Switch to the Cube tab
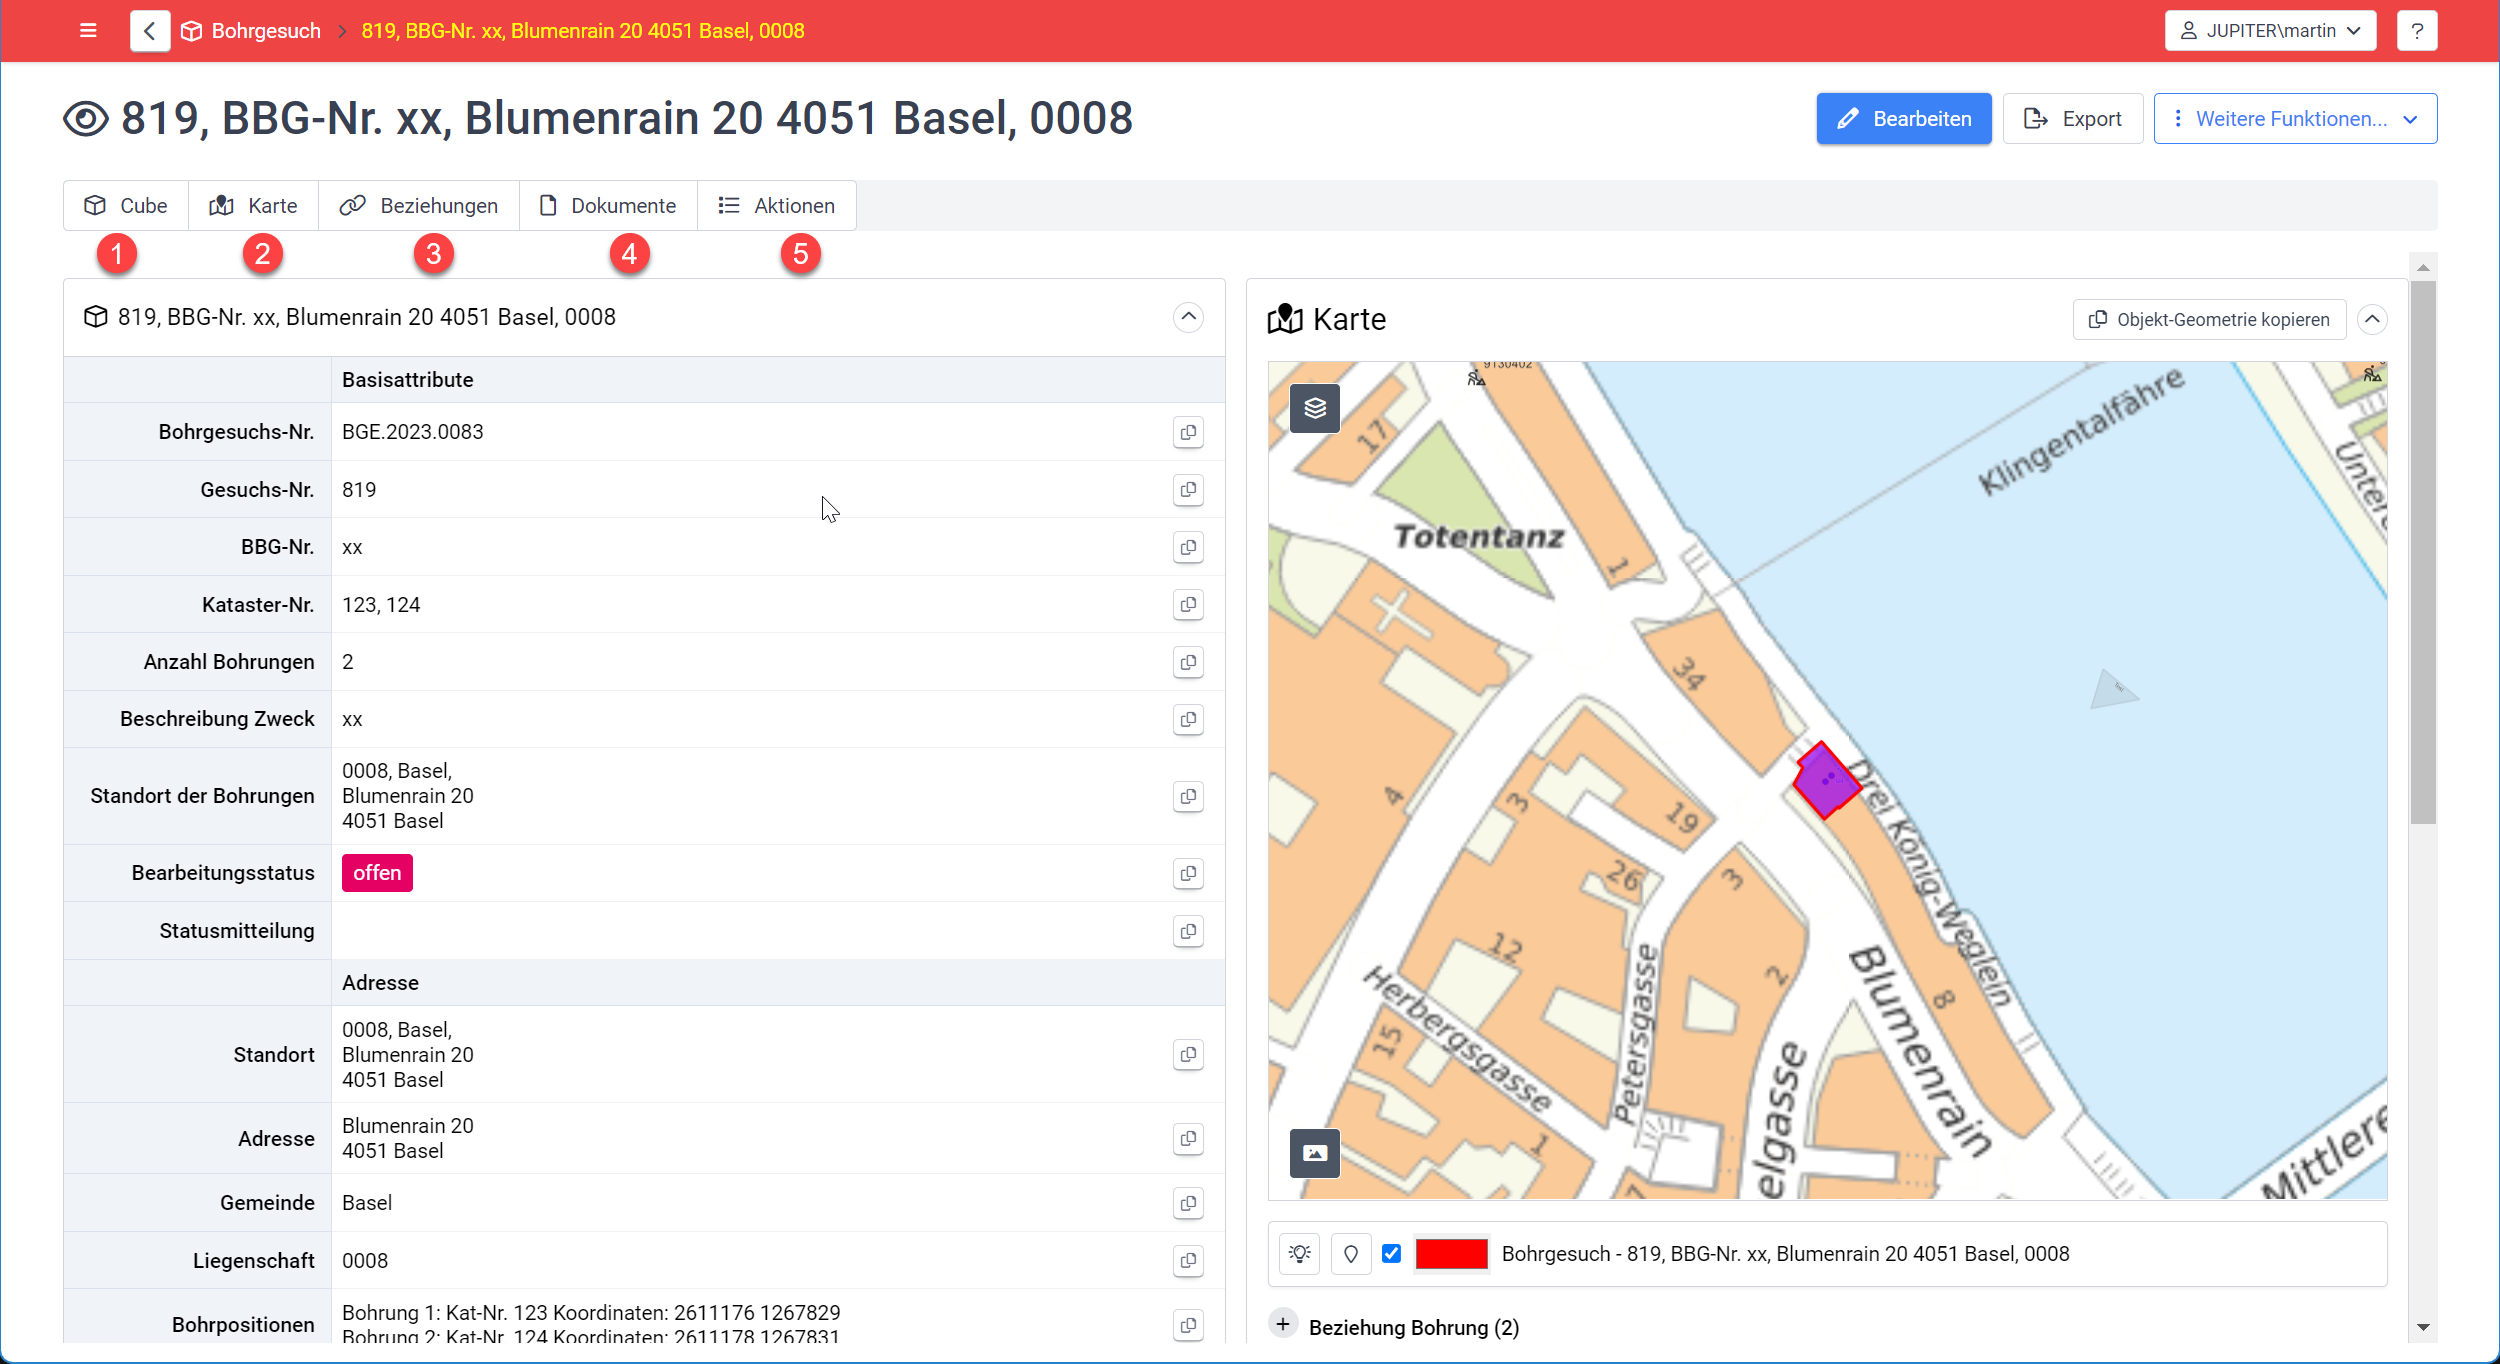The width and height of the screenshot is (2500, 1364). click(x=126, y=205)
